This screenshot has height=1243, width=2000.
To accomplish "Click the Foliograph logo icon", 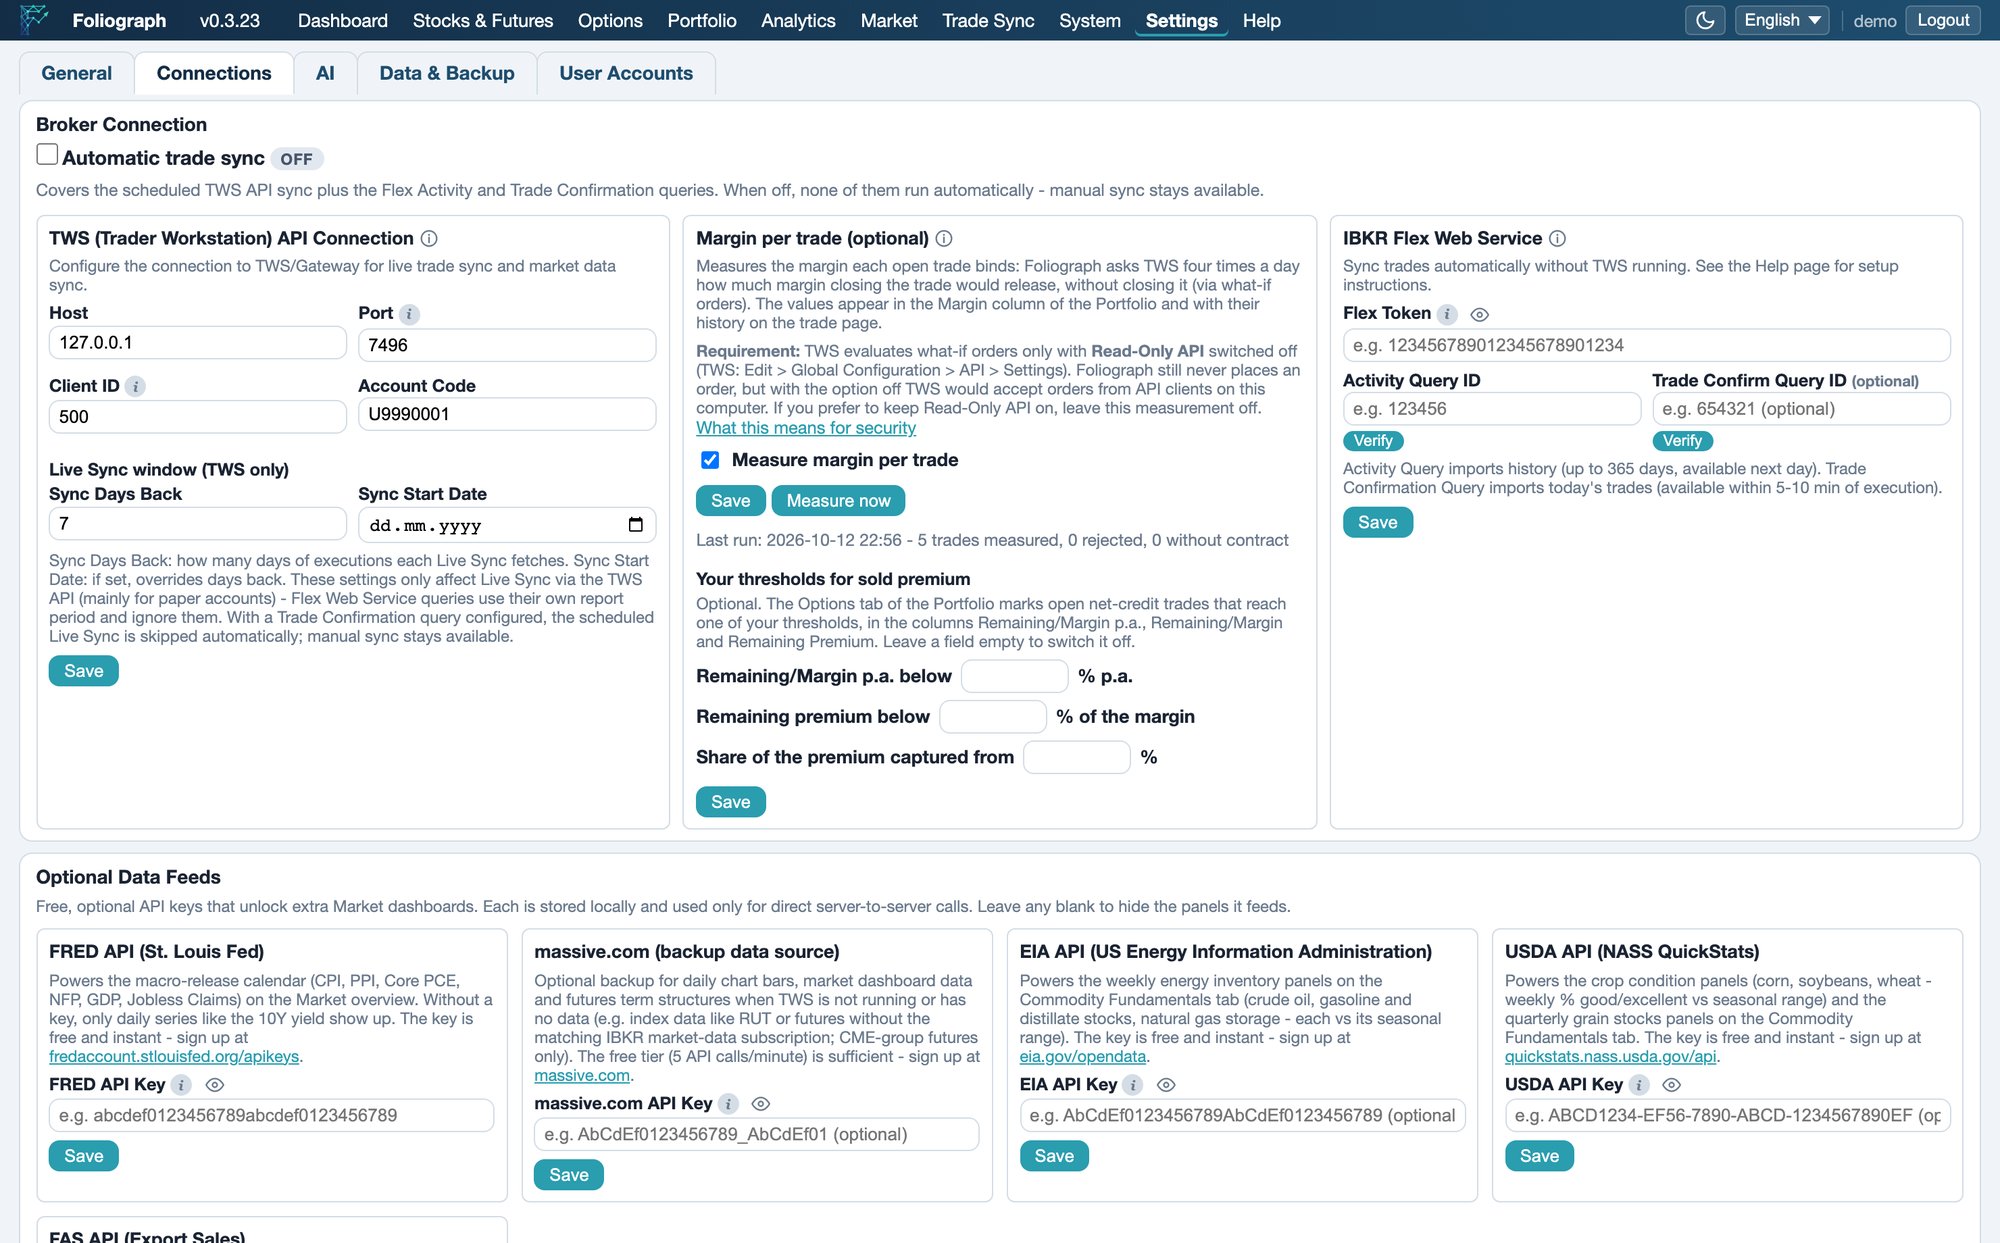I will click(33, 20).
